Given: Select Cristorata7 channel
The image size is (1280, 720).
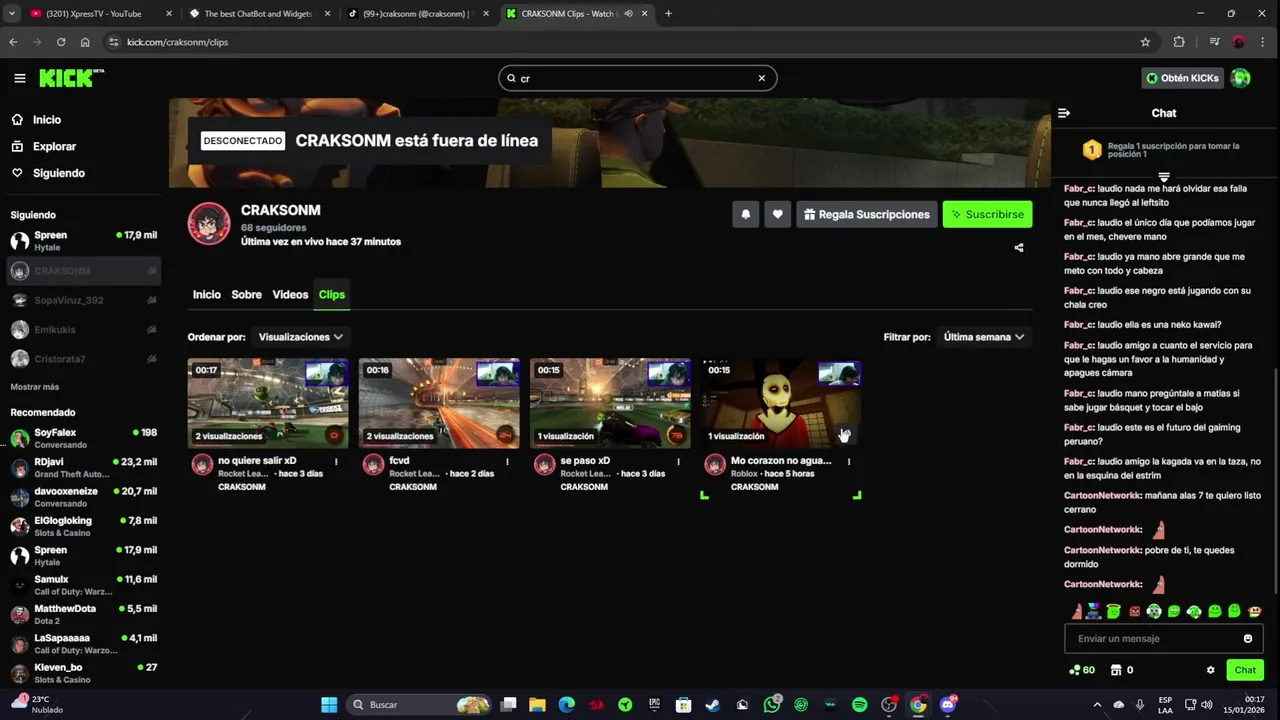Looking at the screenshot, I should (x=84, y=359).
